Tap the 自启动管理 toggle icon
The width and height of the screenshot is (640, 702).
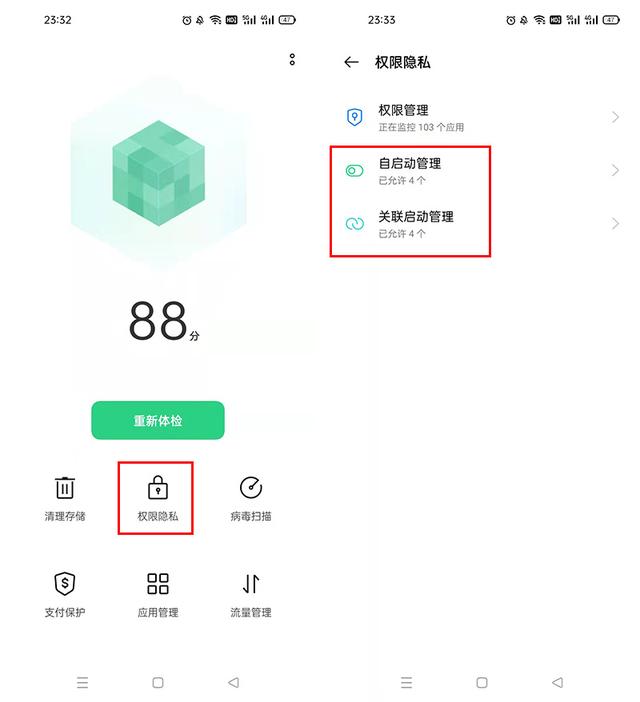point(354,171)
